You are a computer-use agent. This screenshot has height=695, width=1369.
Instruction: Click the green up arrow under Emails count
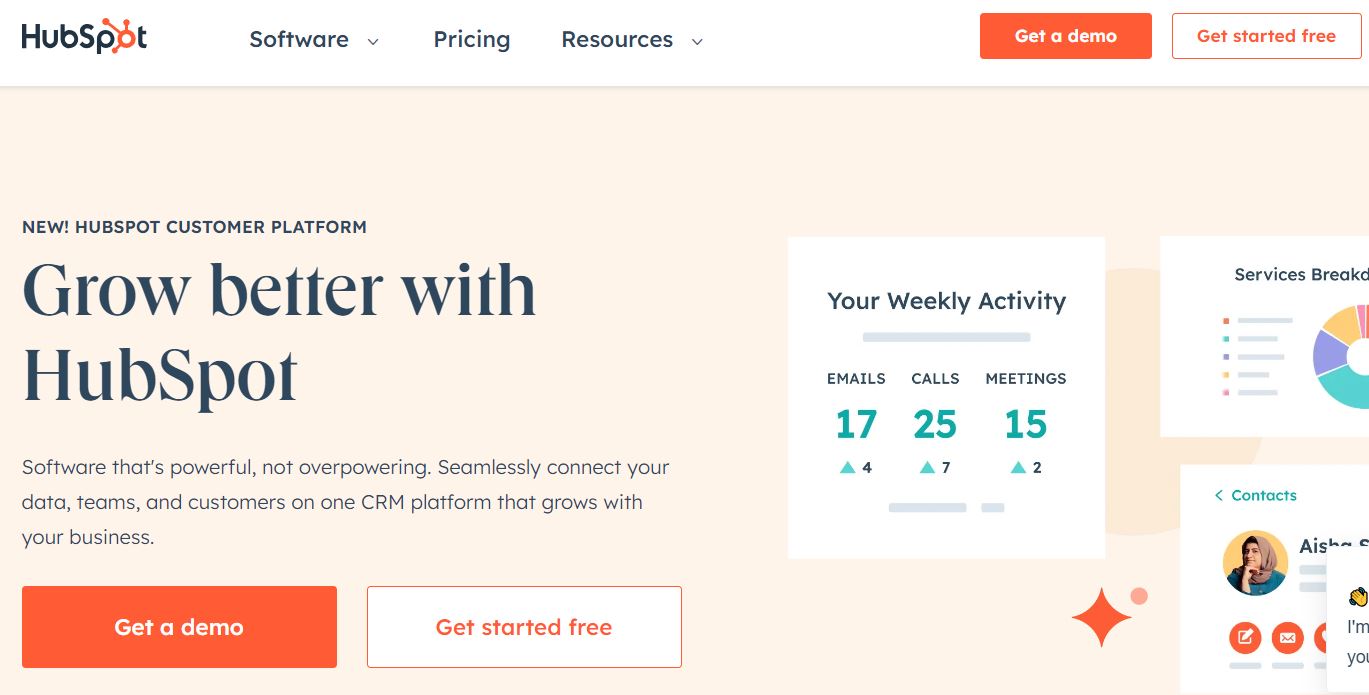pyautogui.click(x=848, y=467)
